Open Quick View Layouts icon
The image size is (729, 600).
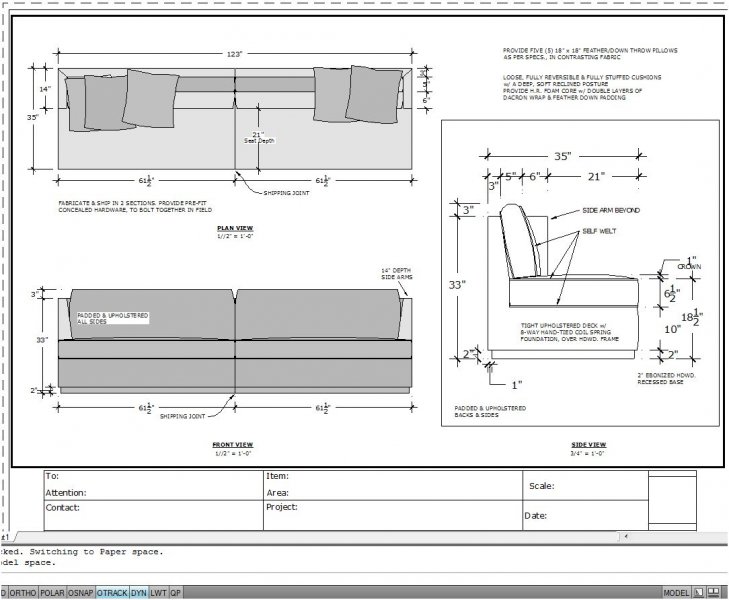(699, 593)
